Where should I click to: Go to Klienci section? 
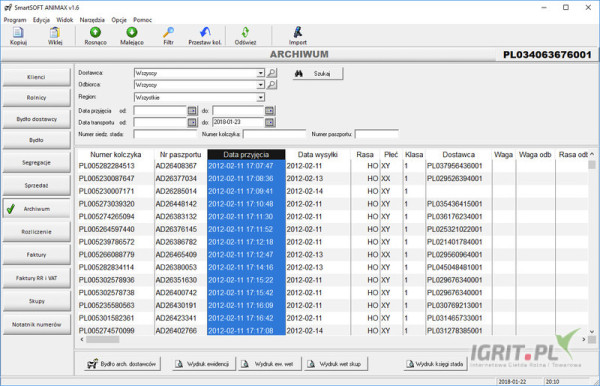coord(36,77)
